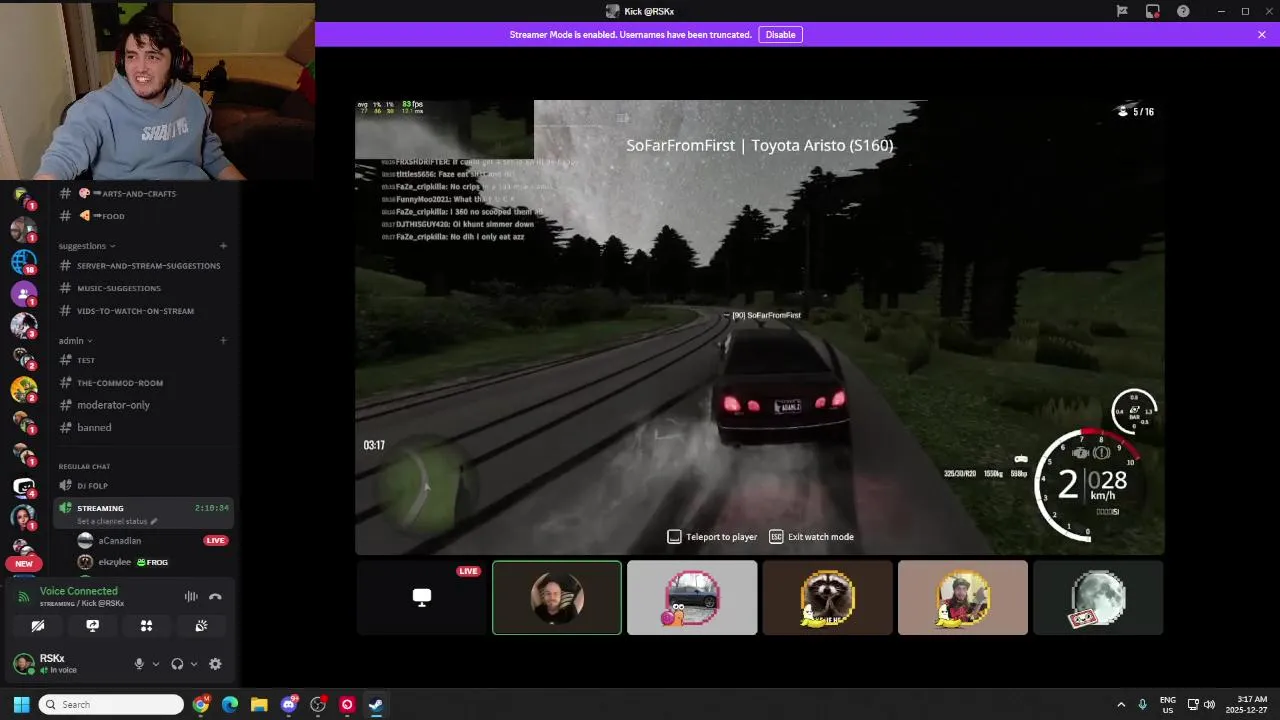Join the DJ FOLP voice channel
Screen dimensions: 1280x720
tap(143, 486)
